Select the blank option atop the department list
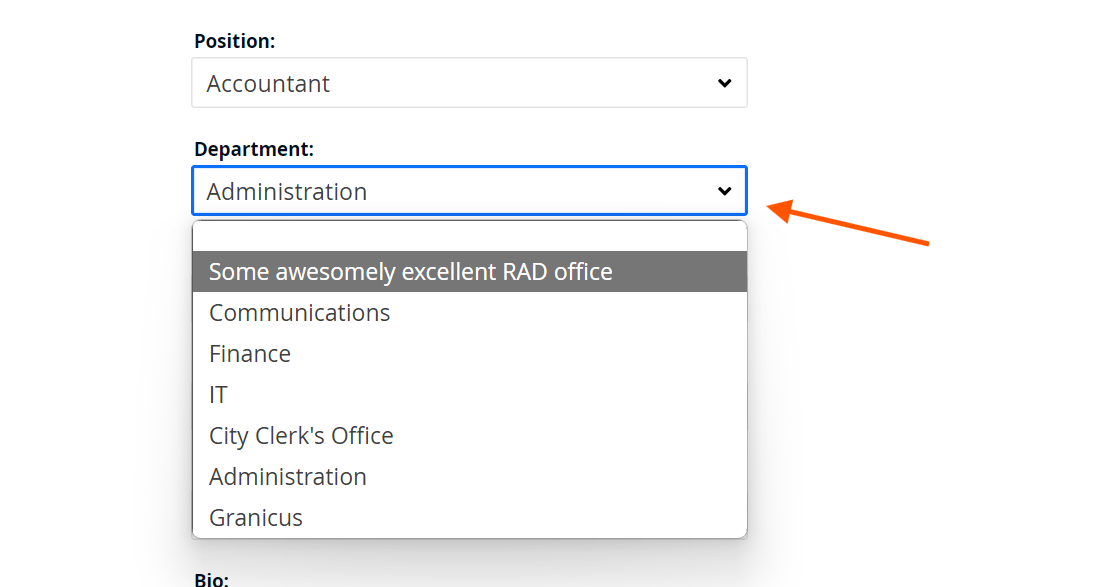 (470, 237)
